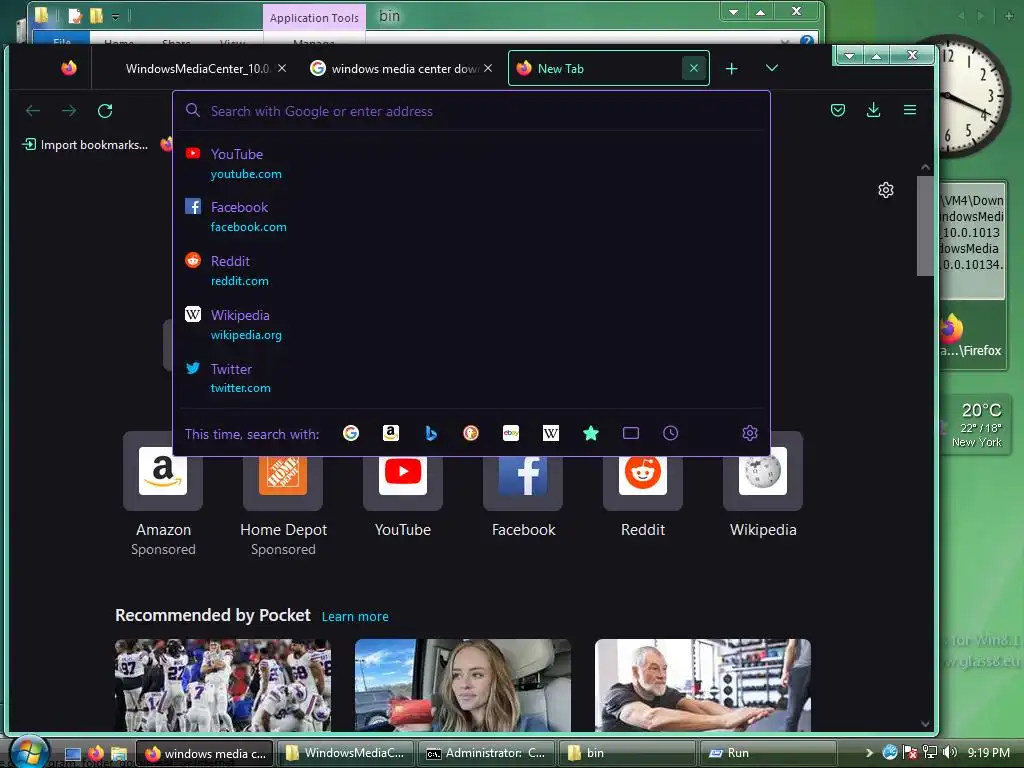
Task: Click the Firefox View icon in tab bar
Action: (69, 68)
